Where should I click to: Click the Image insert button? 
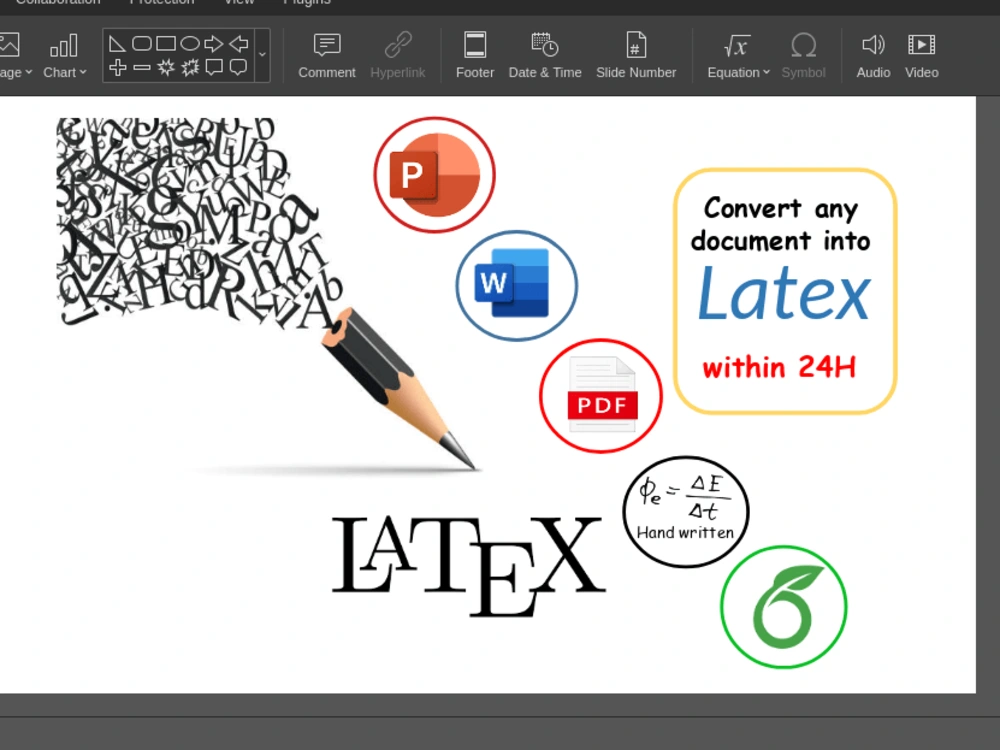point(9,45)
